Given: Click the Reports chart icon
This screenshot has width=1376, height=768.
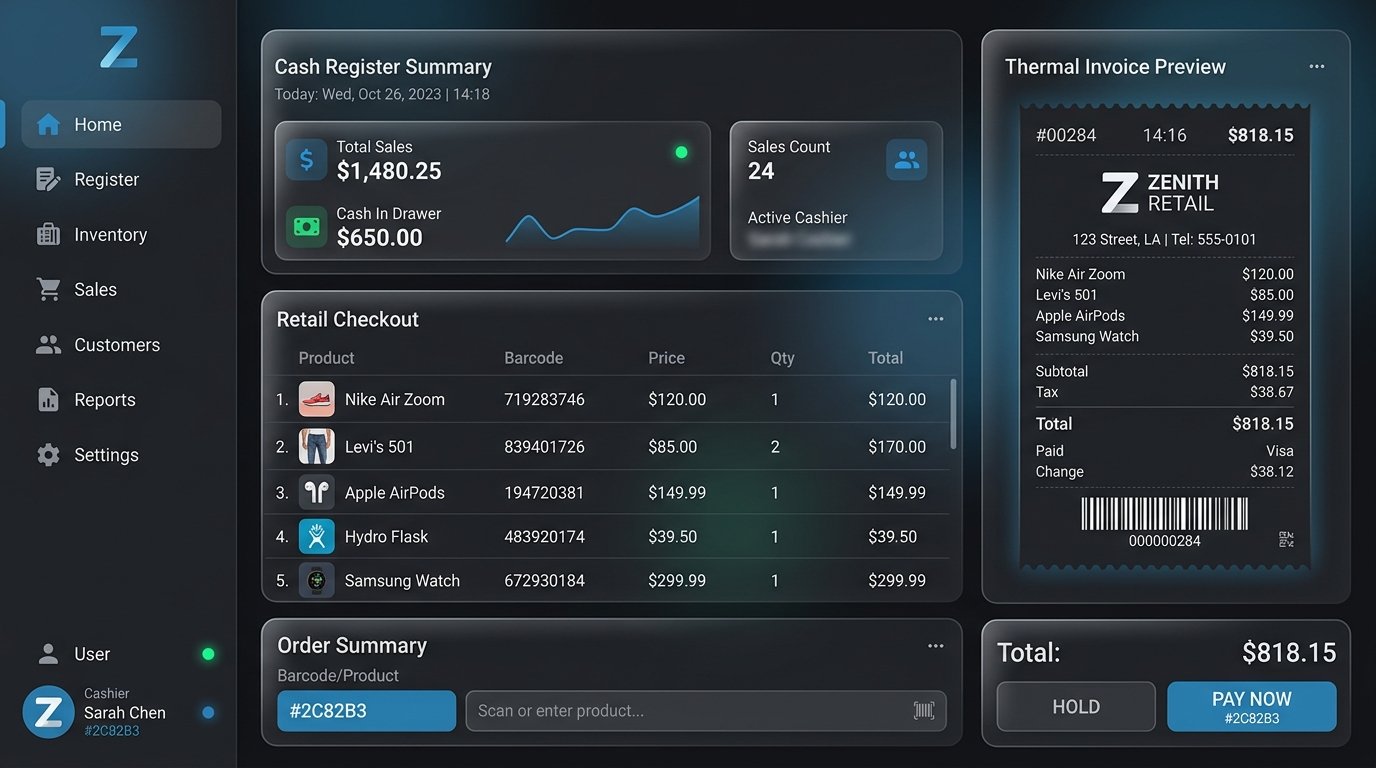Looking at the screenshot, I should coord(48,399).
